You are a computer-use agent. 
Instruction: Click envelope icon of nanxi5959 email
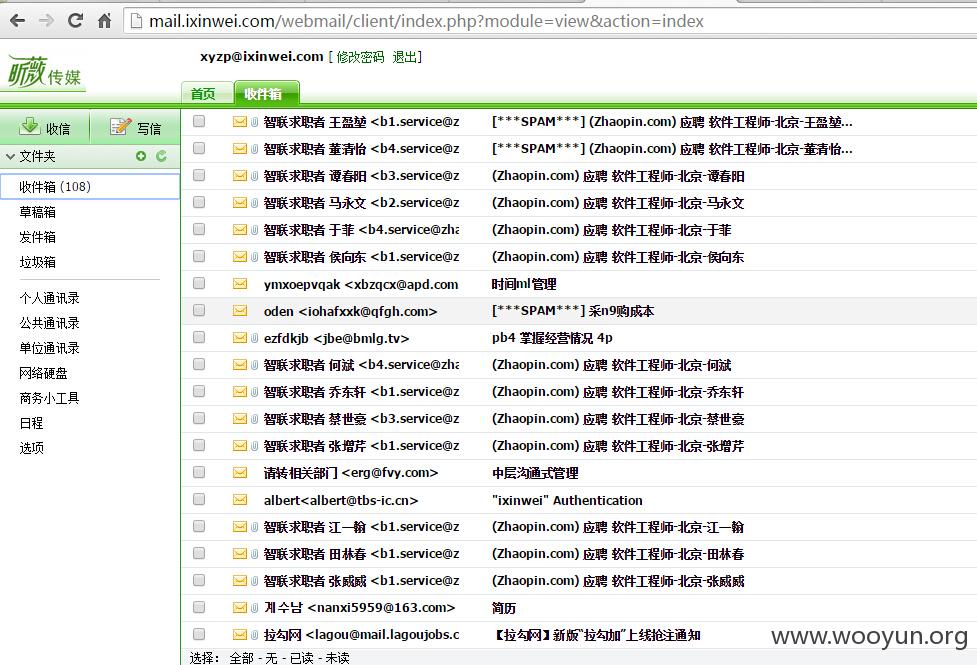point(240,607)
